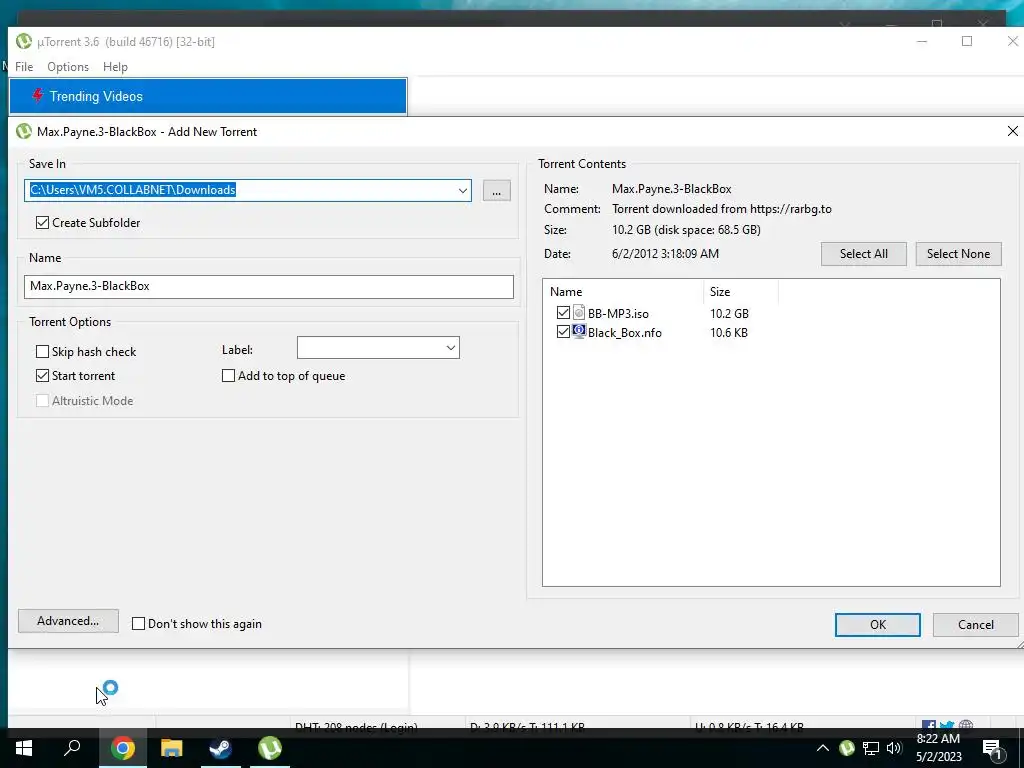This screenshot has height=768, width=1024.
Task: Select BB-MP3.iso file name row
Action: (618, 313)
